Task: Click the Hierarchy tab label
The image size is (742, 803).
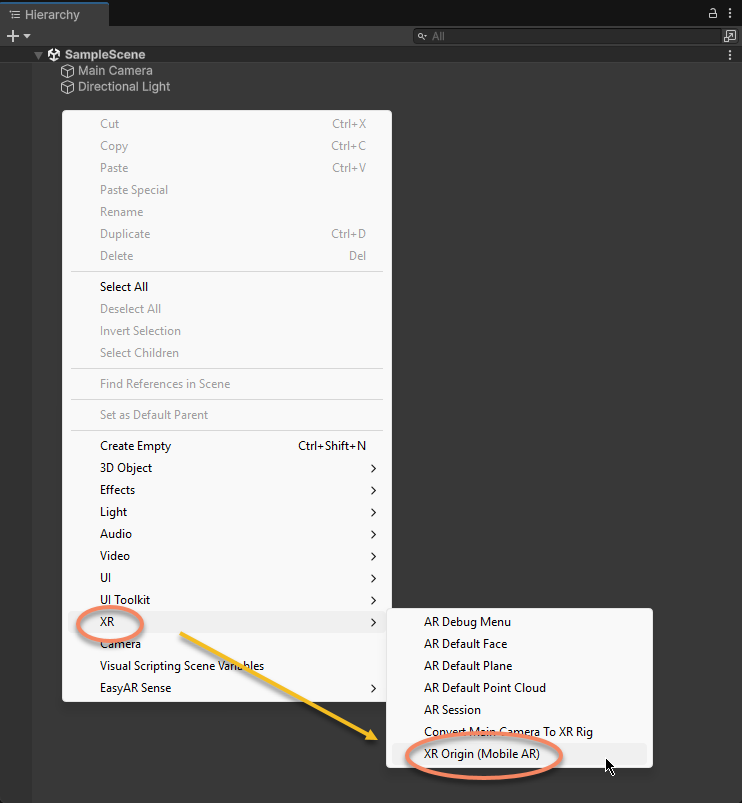Action: click(53, 14)
